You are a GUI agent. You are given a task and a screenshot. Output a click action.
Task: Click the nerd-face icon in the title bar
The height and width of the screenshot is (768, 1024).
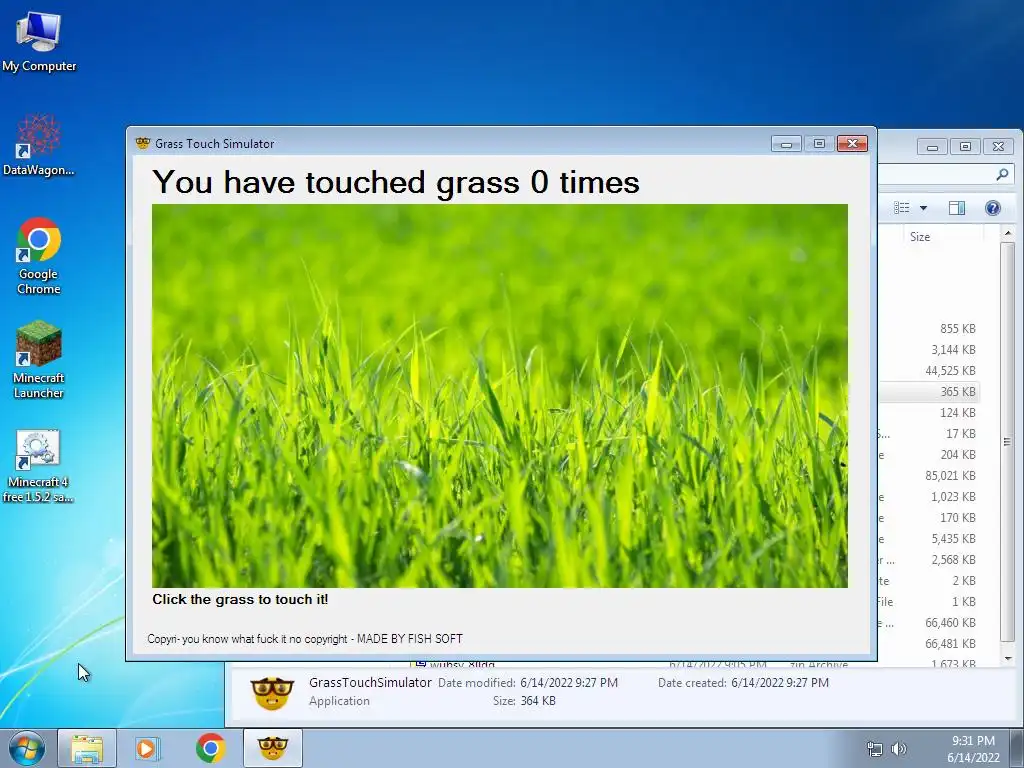point(142,143)
